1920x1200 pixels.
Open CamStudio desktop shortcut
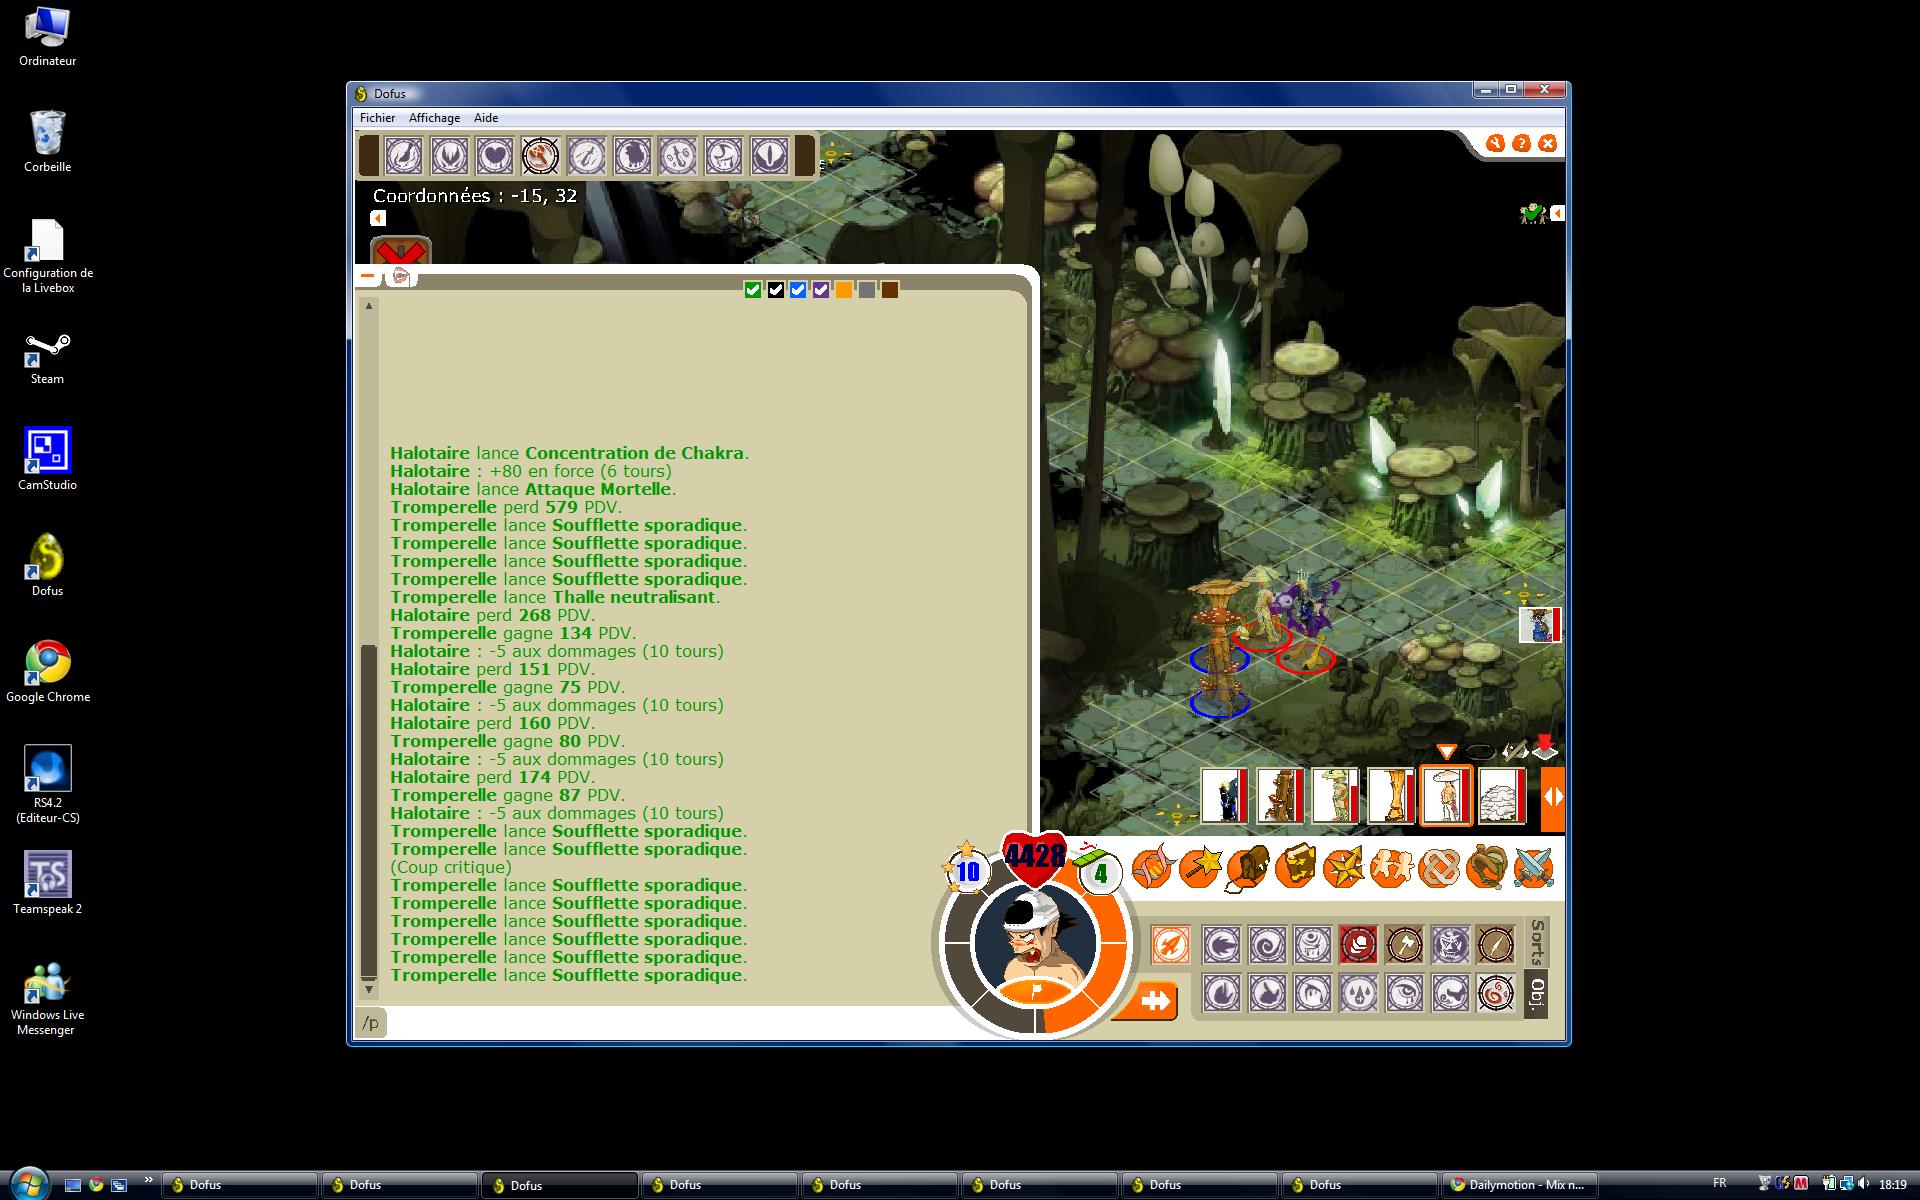pyautogui.click(x=48, y=459)
